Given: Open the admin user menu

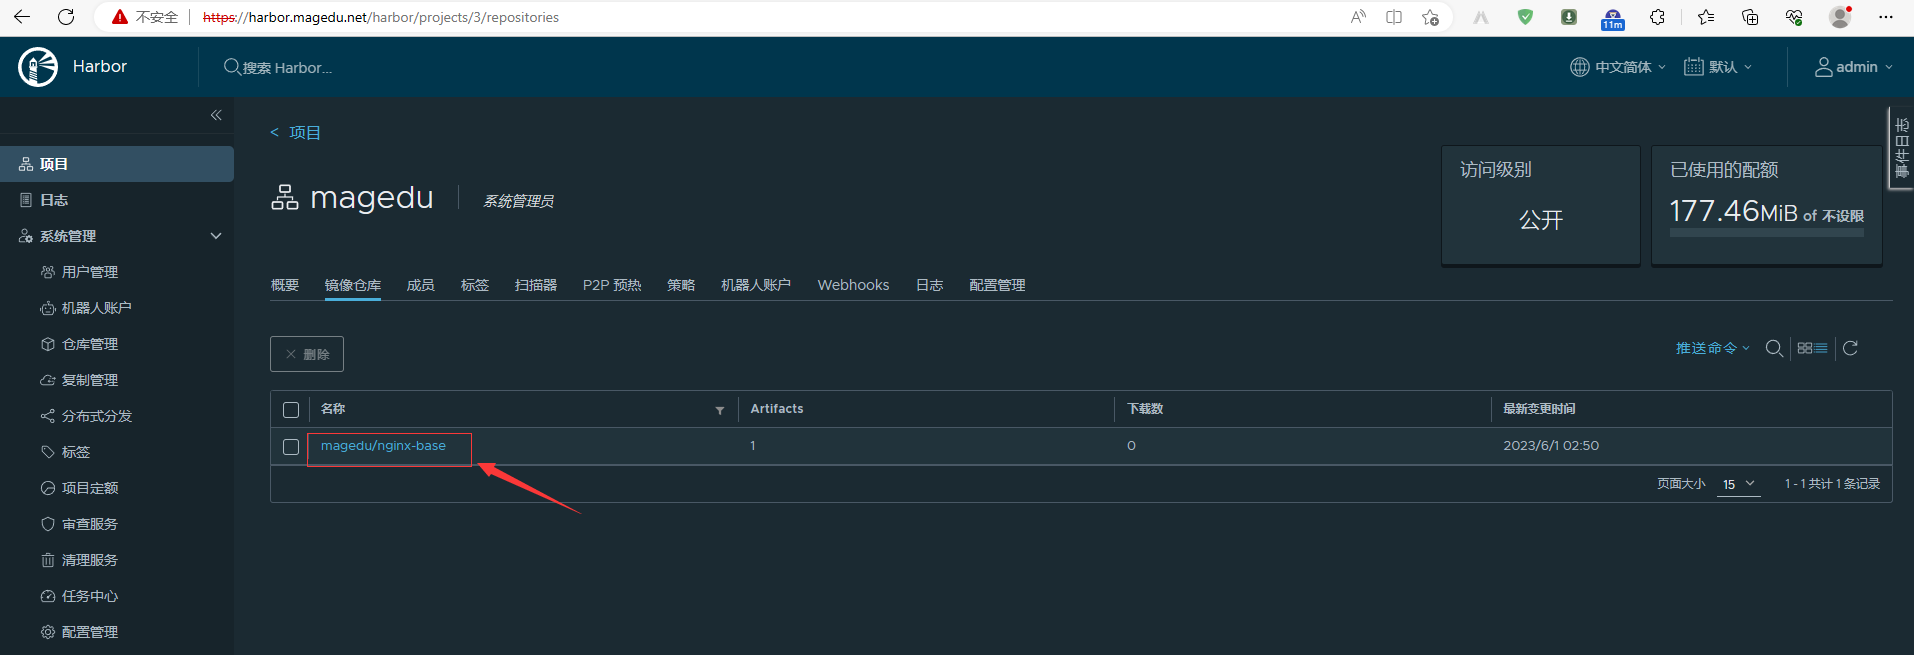Looking at the screenshot, I should coord(1854,67).
